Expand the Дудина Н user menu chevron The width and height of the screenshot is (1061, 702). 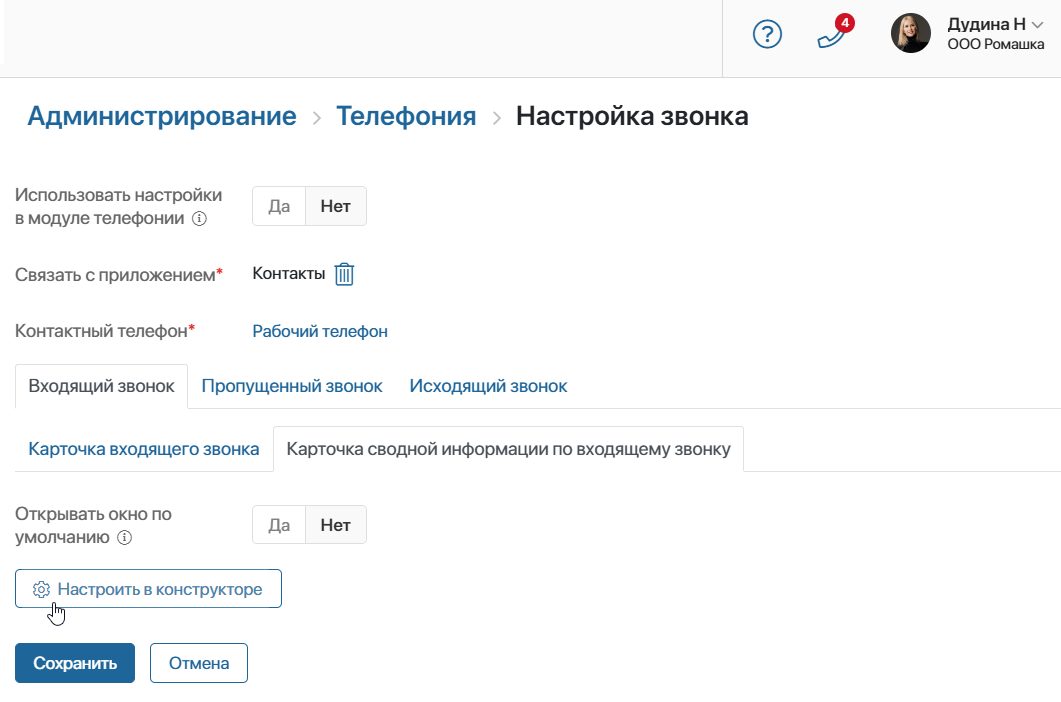(1037, 25)
